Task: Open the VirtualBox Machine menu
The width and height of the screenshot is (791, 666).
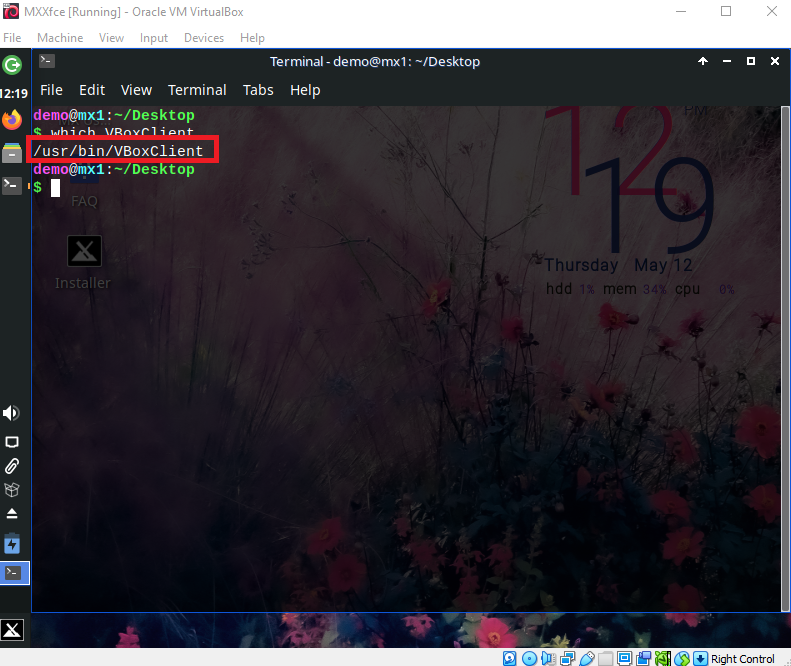Action: click(60, 38)
